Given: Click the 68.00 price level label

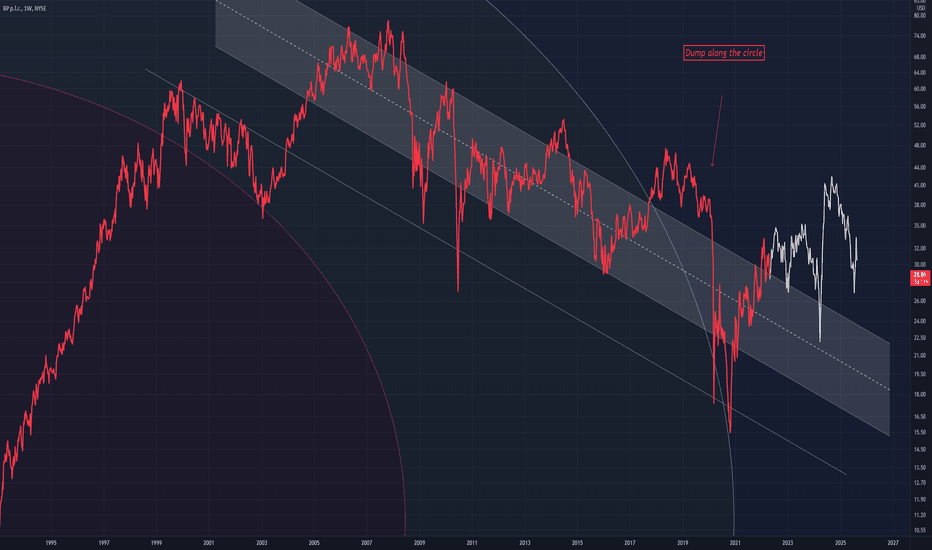Looking at the screenshot, I should click(920, 57).
